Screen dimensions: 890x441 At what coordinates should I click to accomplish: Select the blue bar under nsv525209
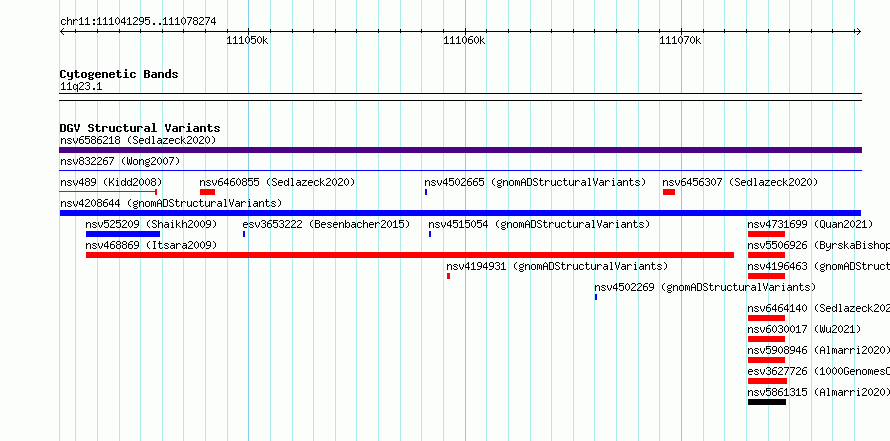[123, 234]
